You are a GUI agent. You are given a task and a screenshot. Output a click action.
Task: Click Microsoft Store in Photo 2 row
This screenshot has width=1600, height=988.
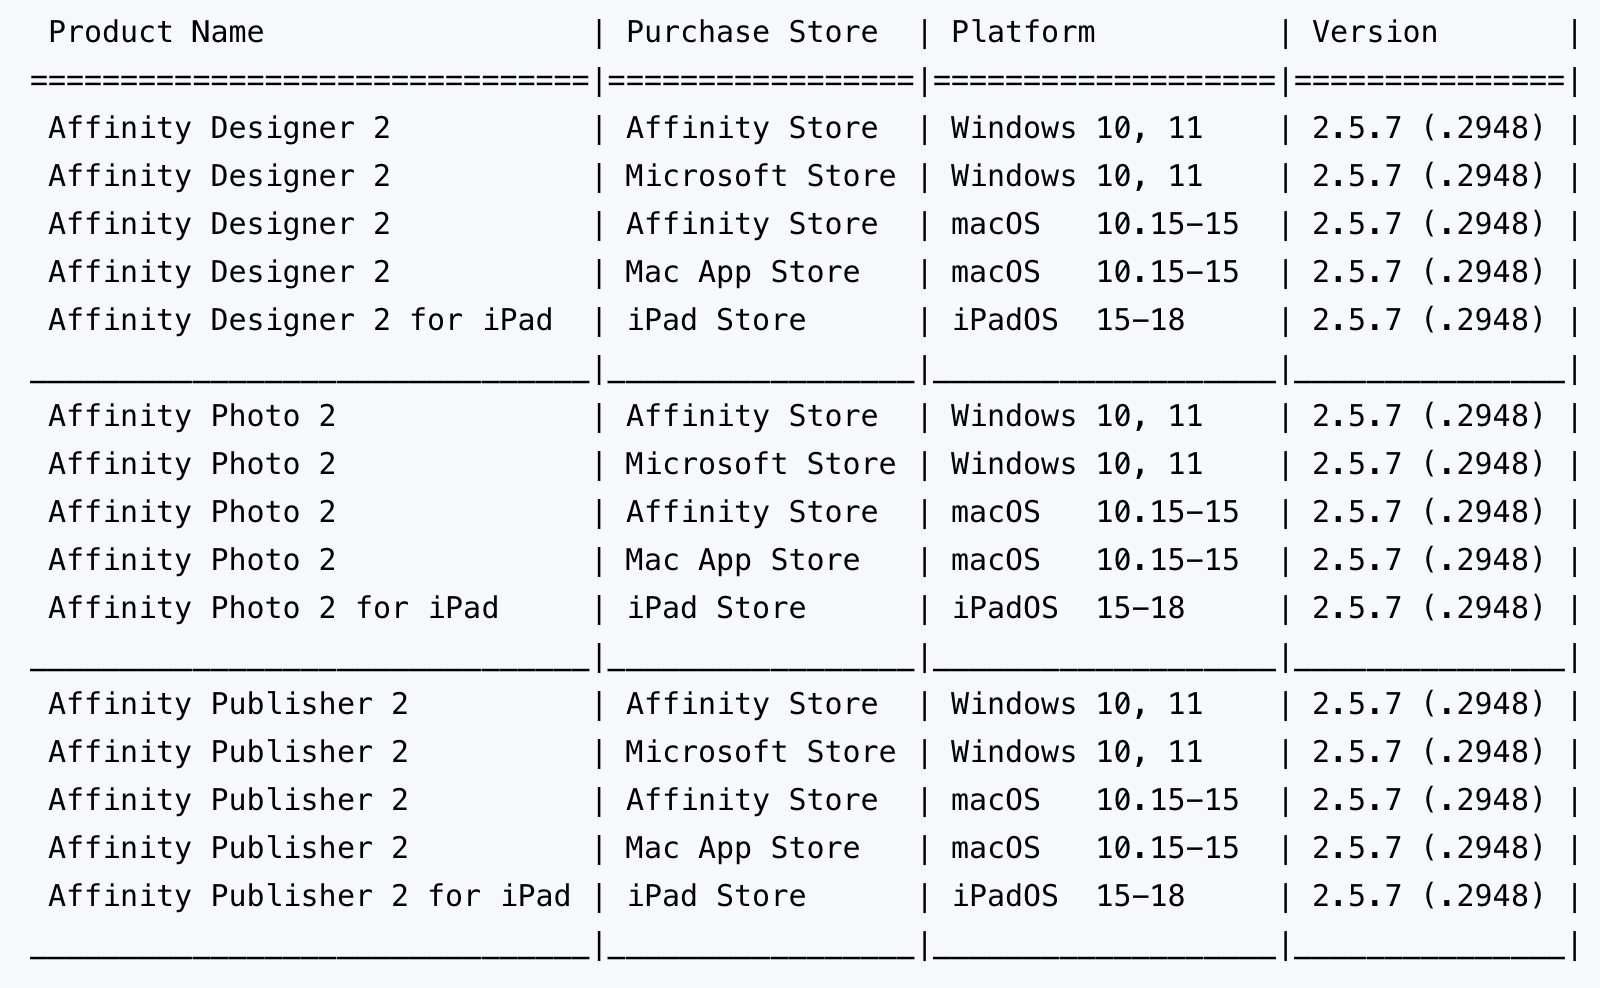[x=761, y=465]
